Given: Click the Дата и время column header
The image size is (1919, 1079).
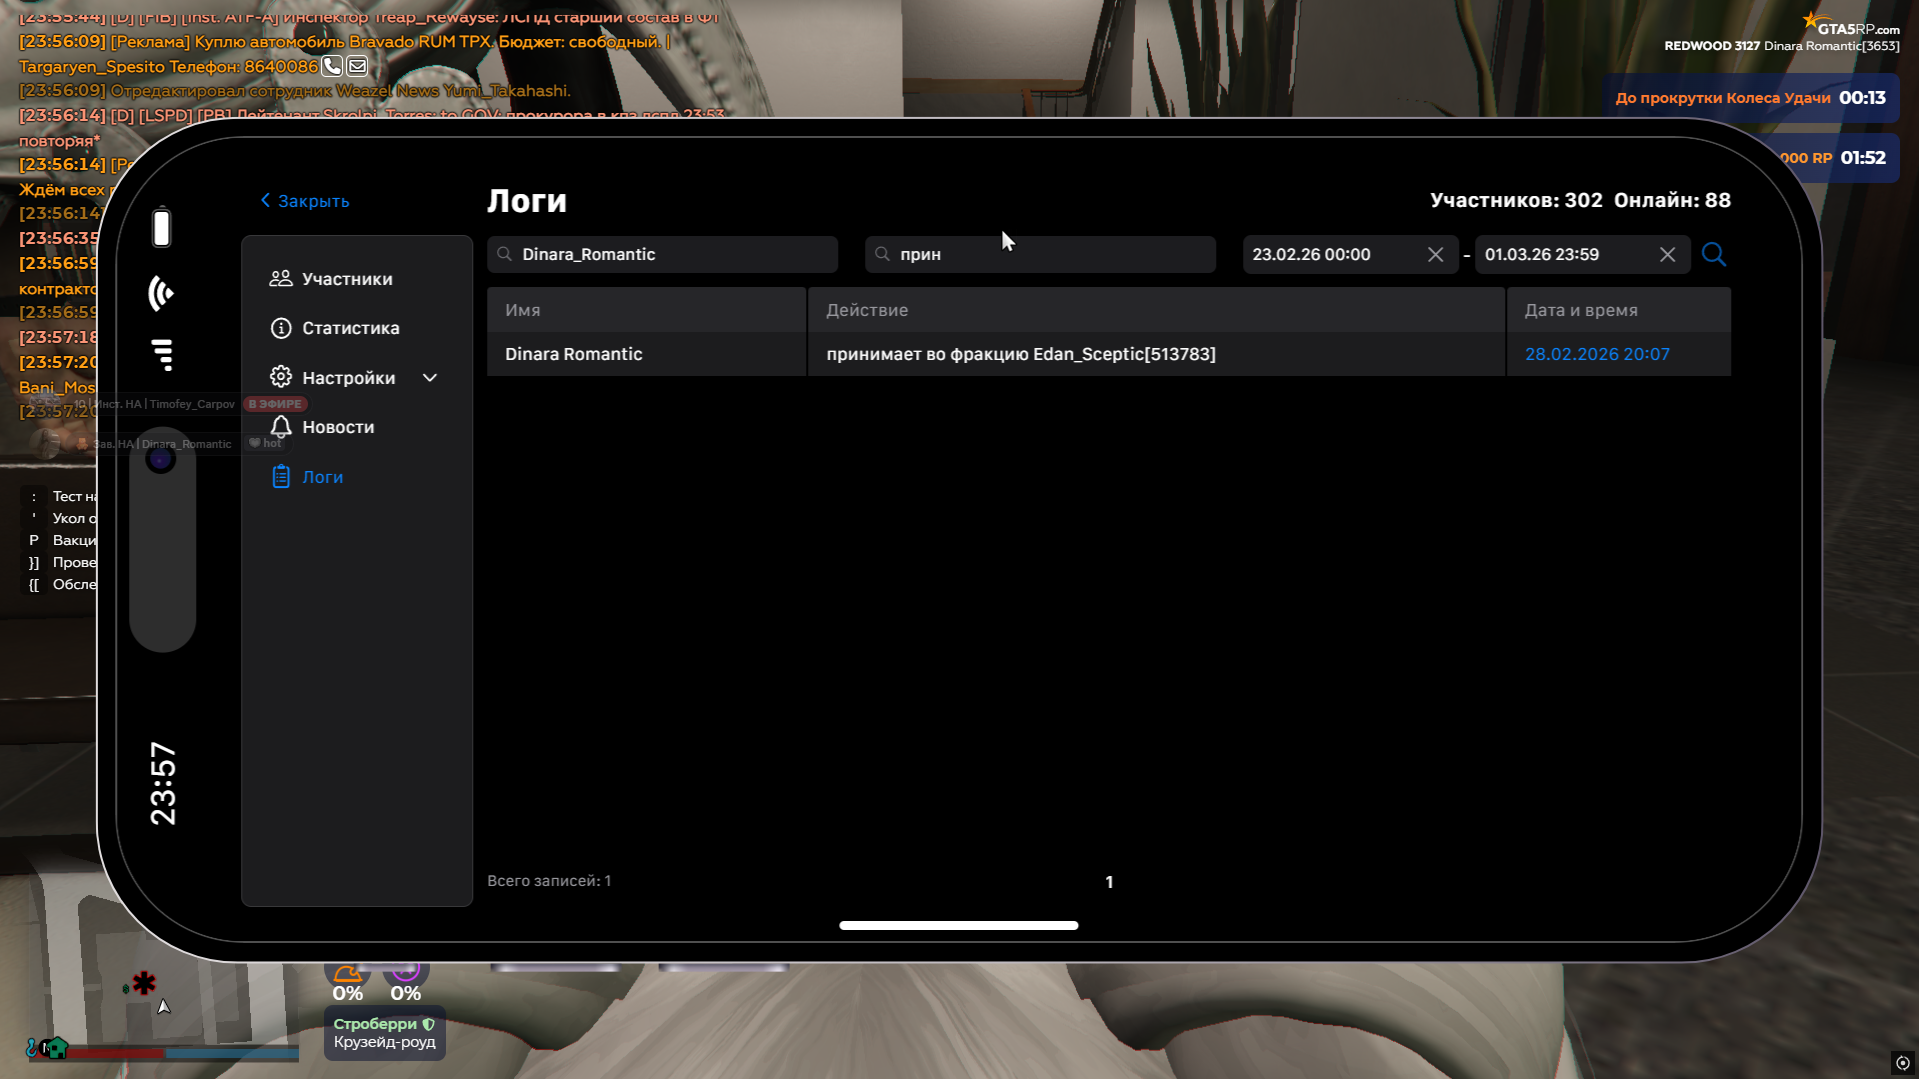Looking at the screenshot, I should pyautogui.click(x=1580, y=310).
